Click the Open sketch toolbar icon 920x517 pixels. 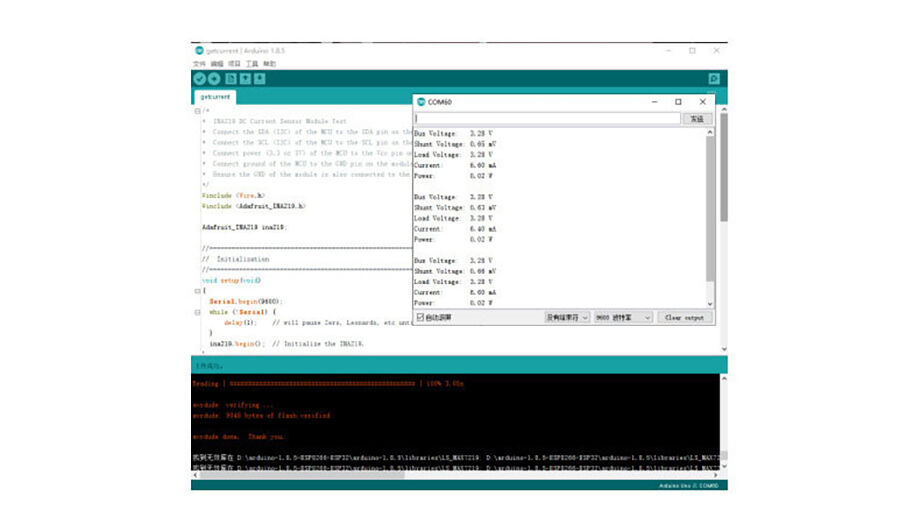click(x=245, y=78)
